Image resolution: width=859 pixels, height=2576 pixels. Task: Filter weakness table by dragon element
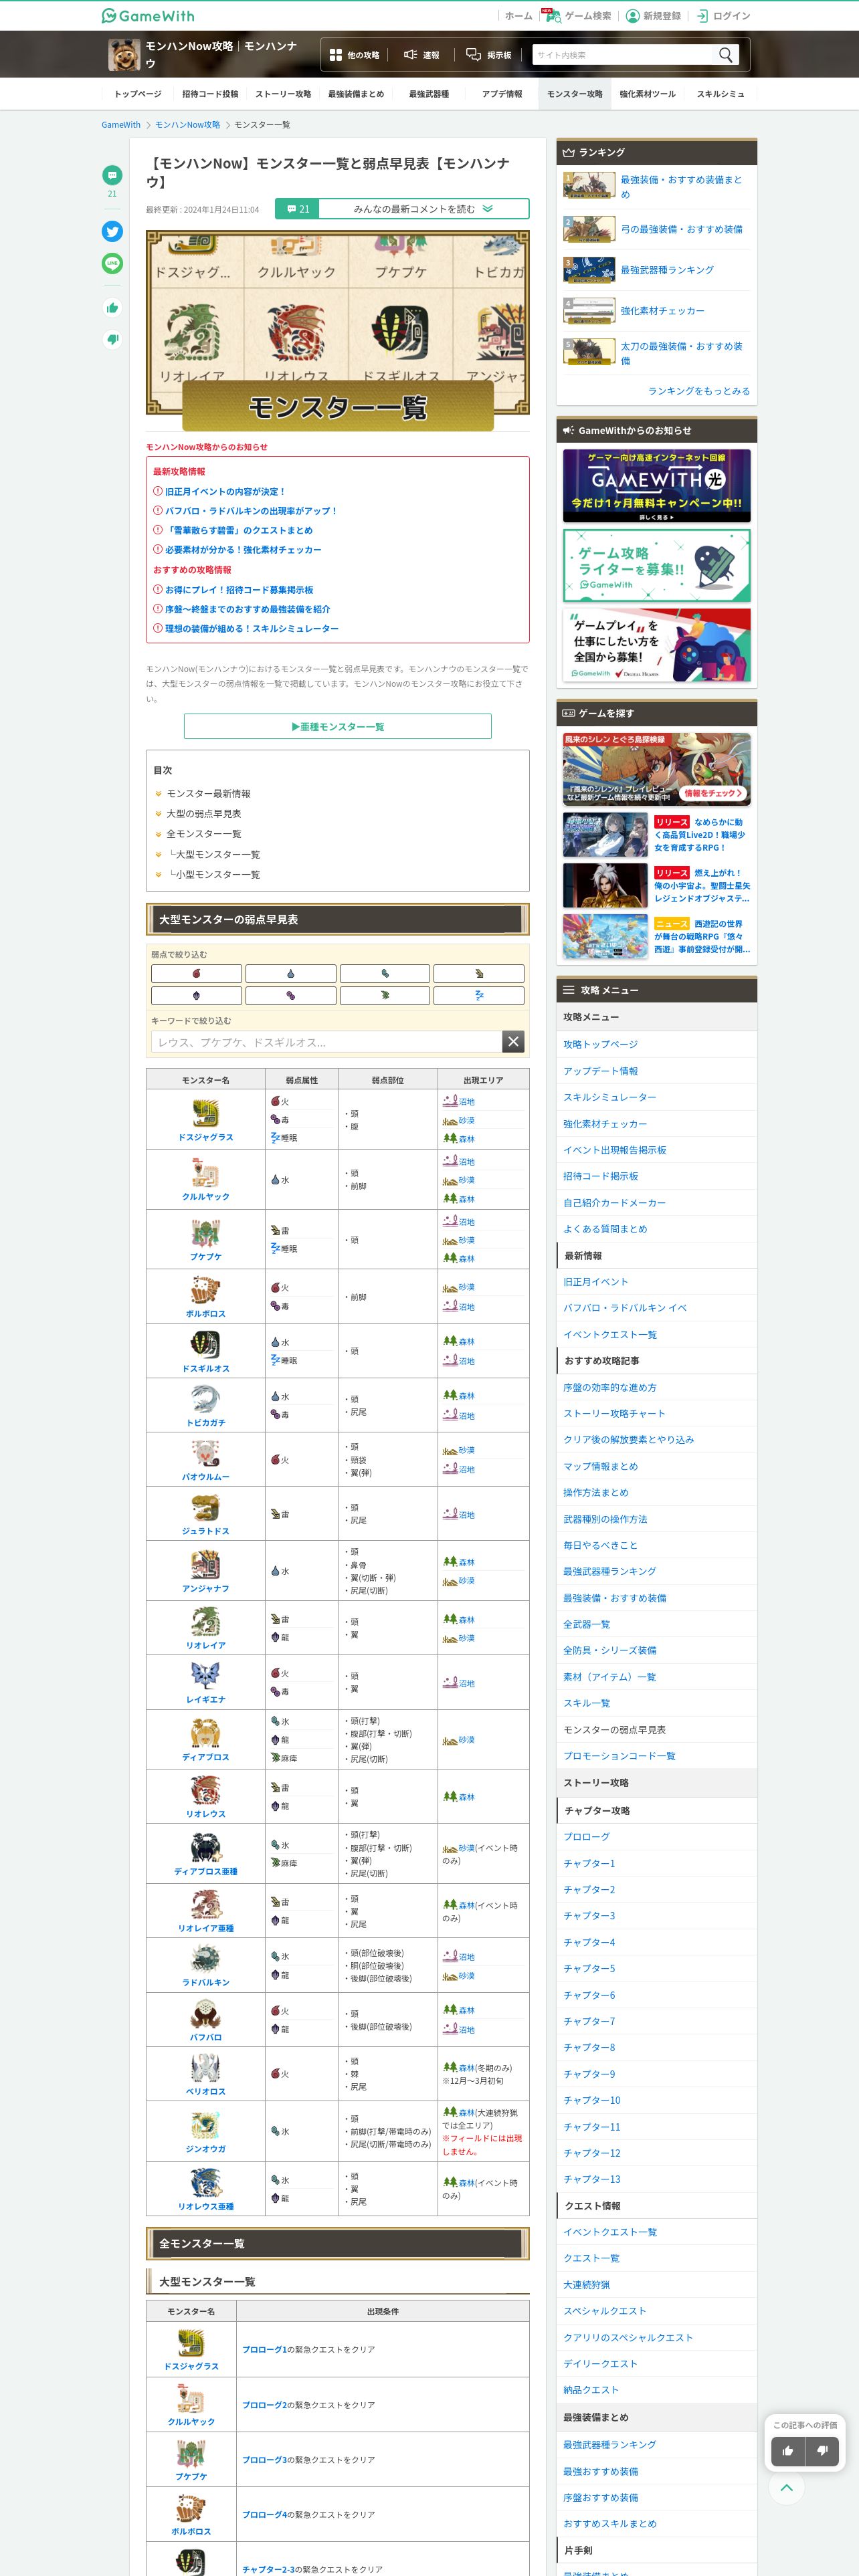tap(197, 996)
